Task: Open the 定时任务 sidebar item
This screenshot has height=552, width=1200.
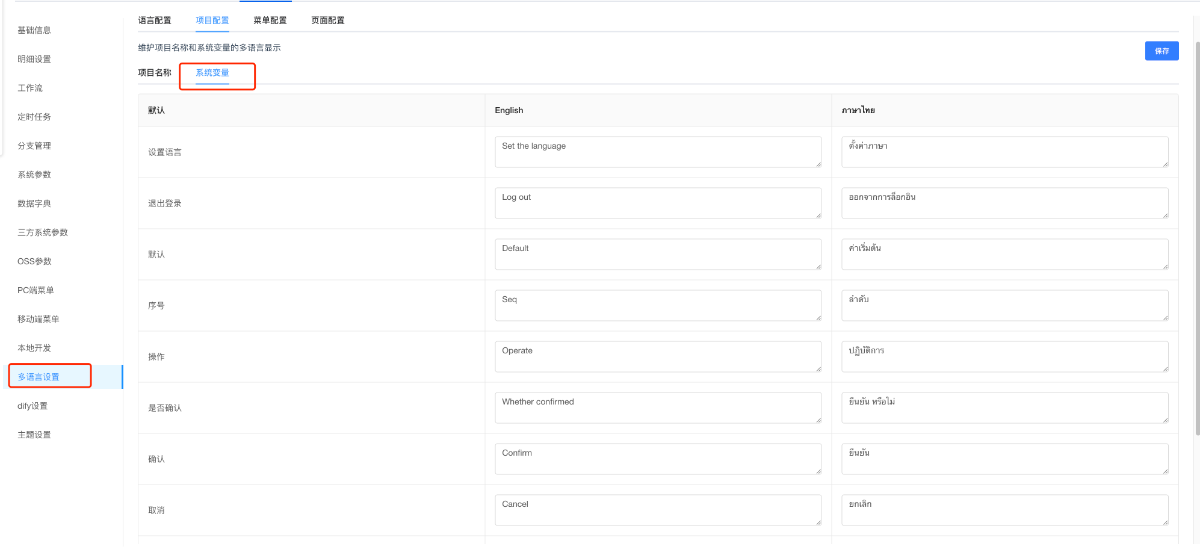Action: tap(34, 117)
